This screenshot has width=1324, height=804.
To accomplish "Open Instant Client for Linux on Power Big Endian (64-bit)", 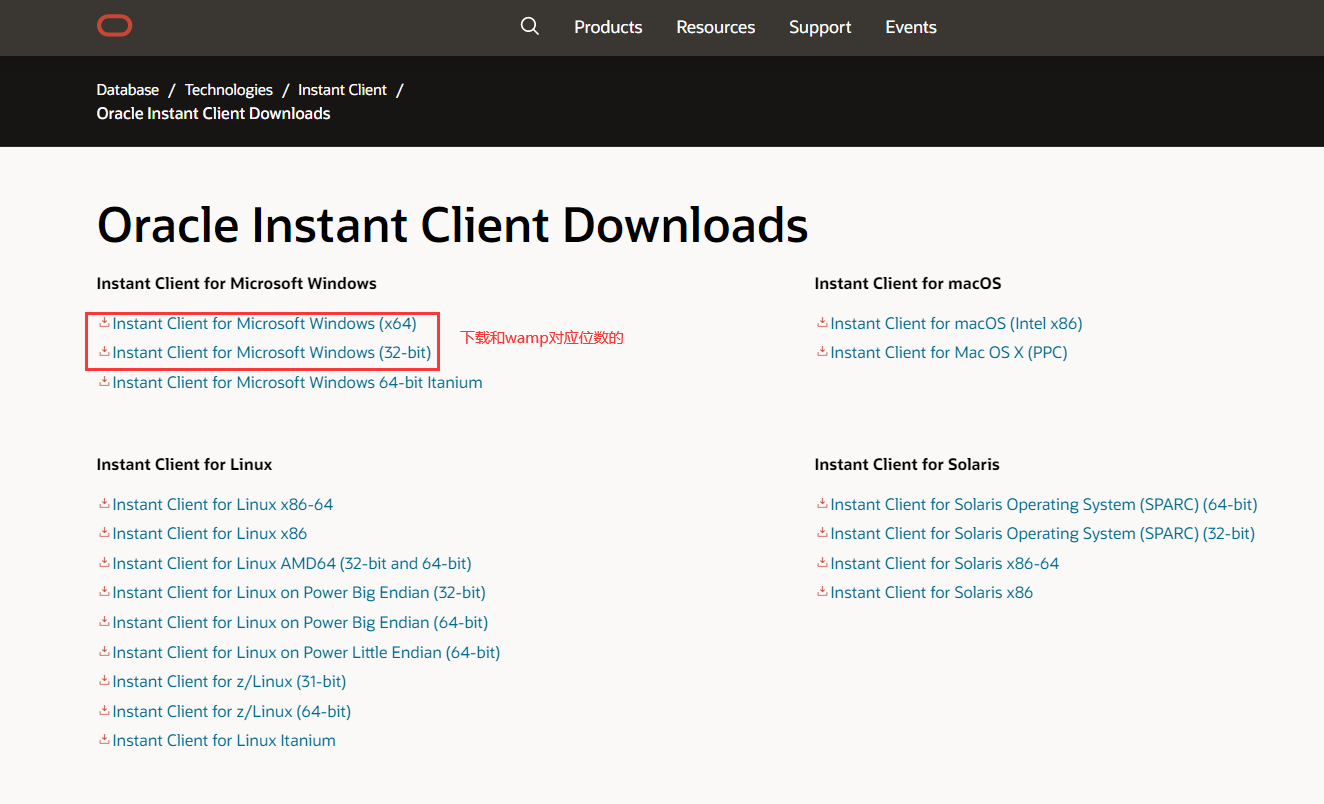I will [x=298, y=622].
